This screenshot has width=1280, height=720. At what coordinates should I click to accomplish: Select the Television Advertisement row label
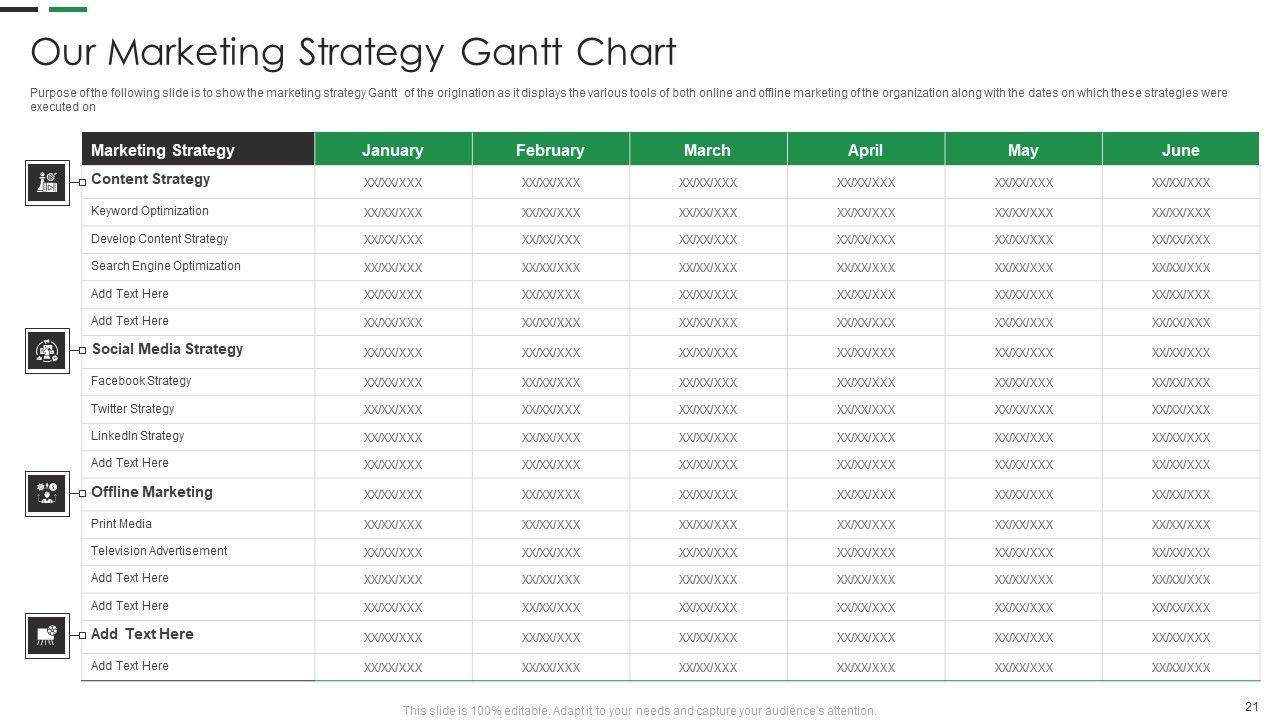point(158,551)
